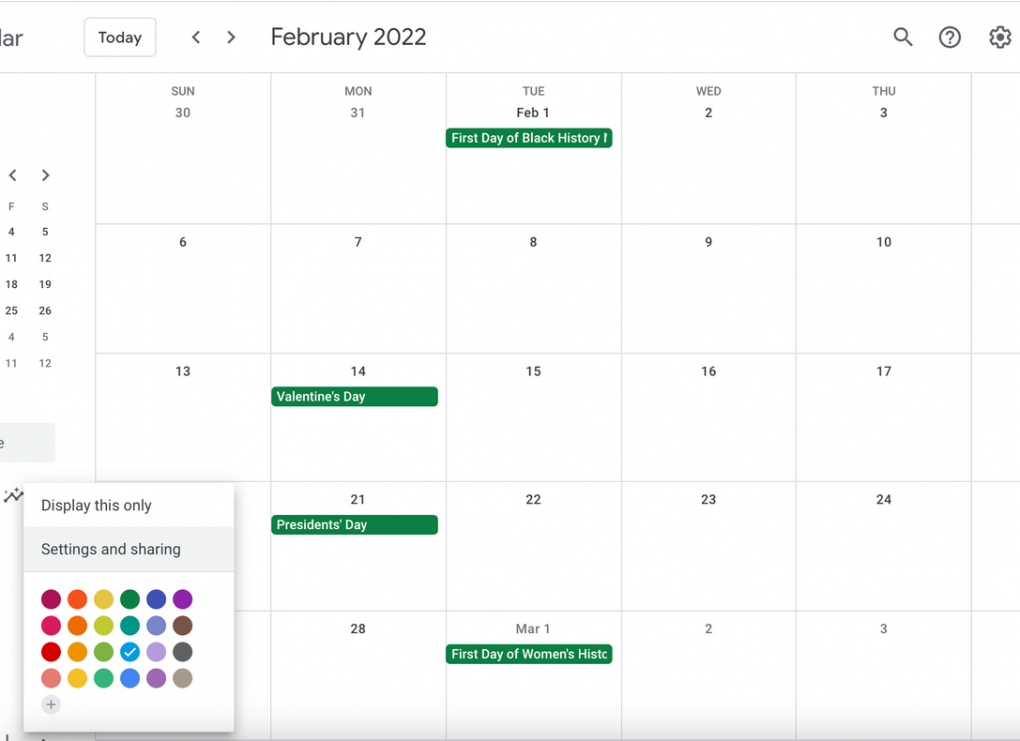This screenshot has height=741, width=1020.
Task: Open the search magnifier icon
Action: [x=903, y=37]
